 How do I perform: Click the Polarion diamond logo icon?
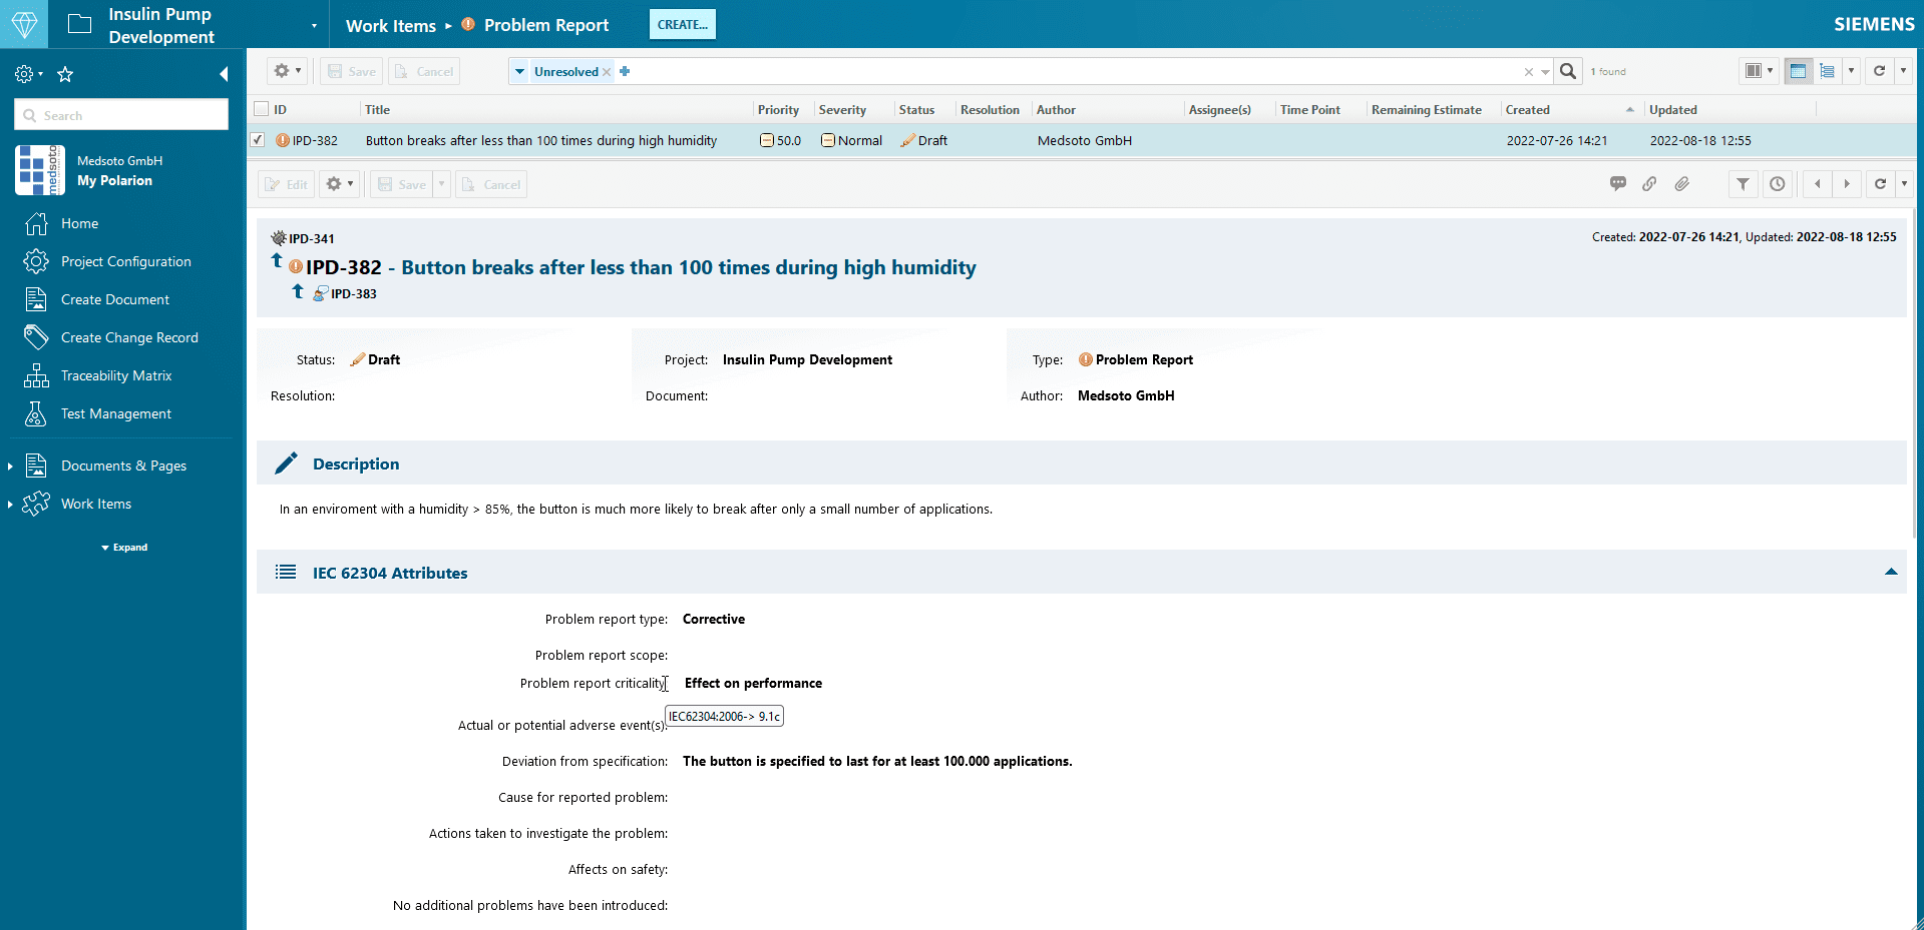click(24, 24)
